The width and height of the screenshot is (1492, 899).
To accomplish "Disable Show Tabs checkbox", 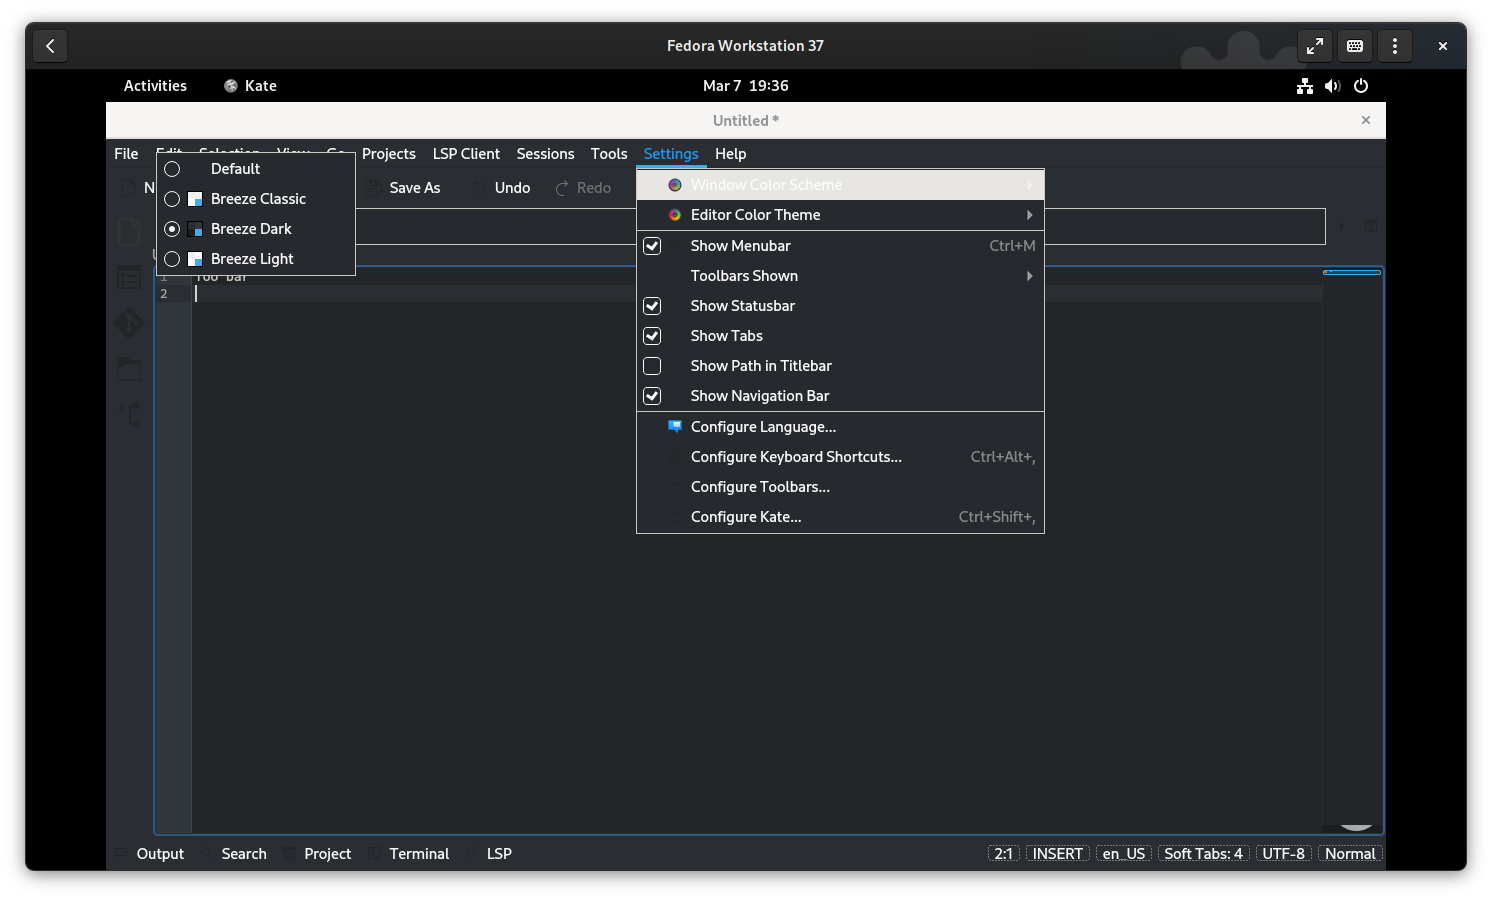I will coord(652,336).
